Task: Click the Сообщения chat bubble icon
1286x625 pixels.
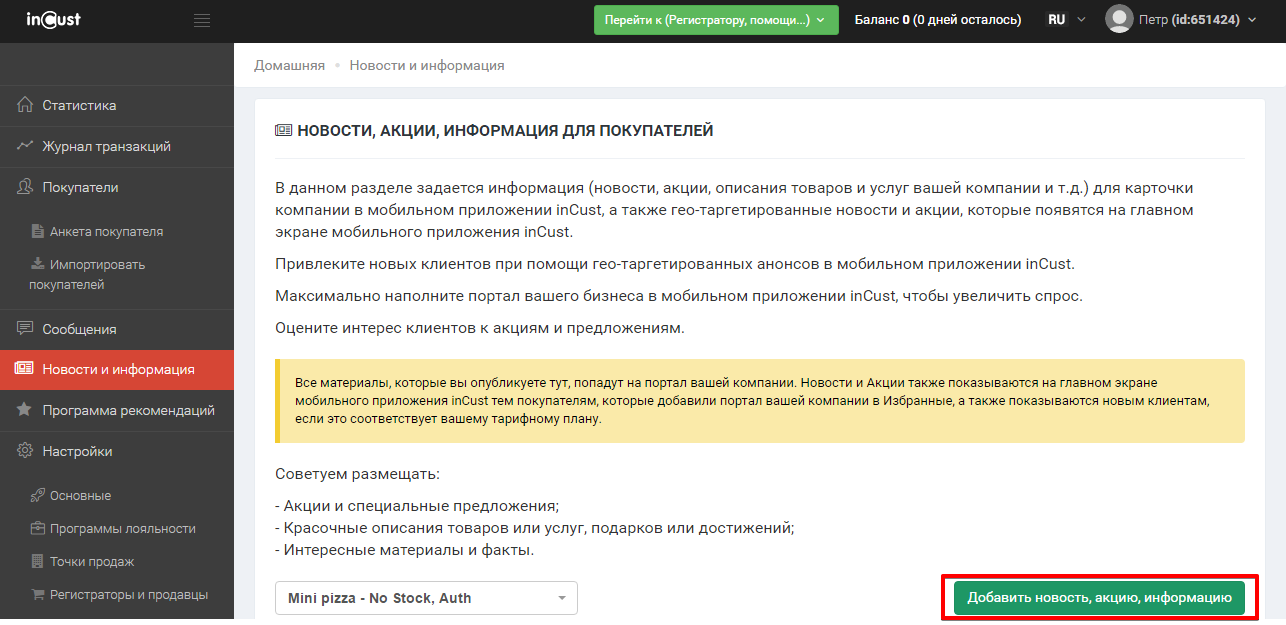Action: tap(25, 329)
